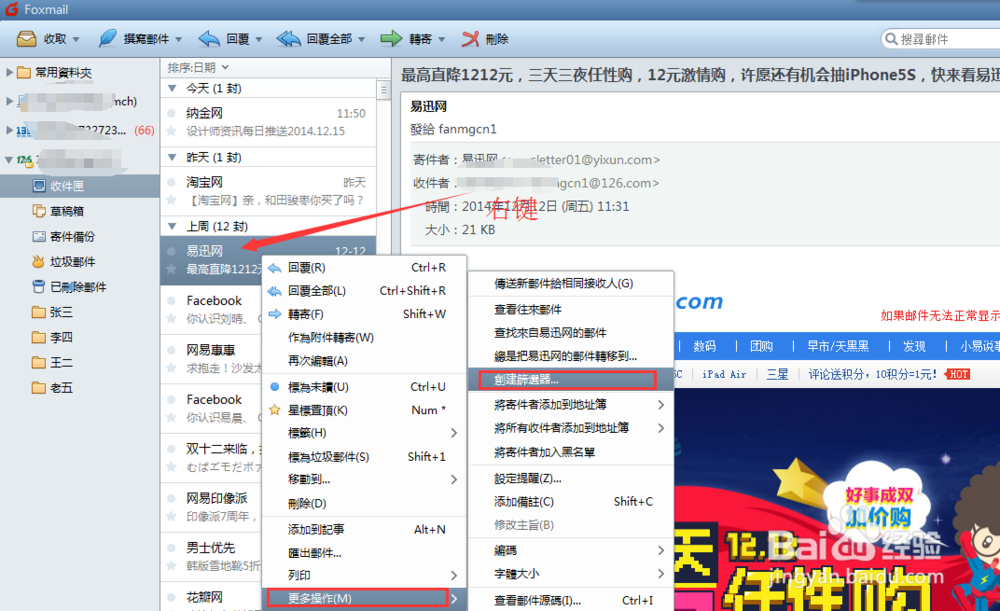Click the 回覆全部 double-arrow toolbar icon
Viewport: 1000px width, 611px height.
[288, 39]
